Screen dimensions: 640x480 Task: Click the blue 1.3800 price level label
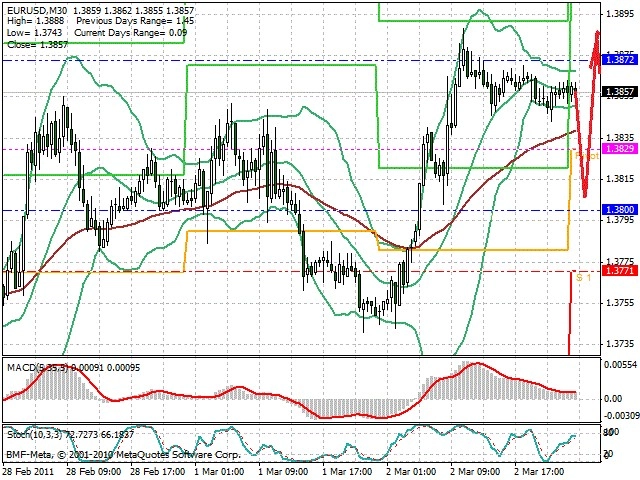(619, 210)
